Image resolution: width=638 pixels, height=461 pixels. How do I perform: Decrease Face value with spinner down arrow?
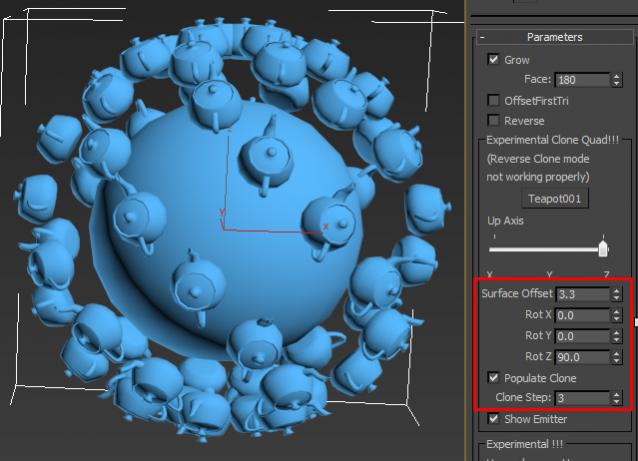(616, 83)
